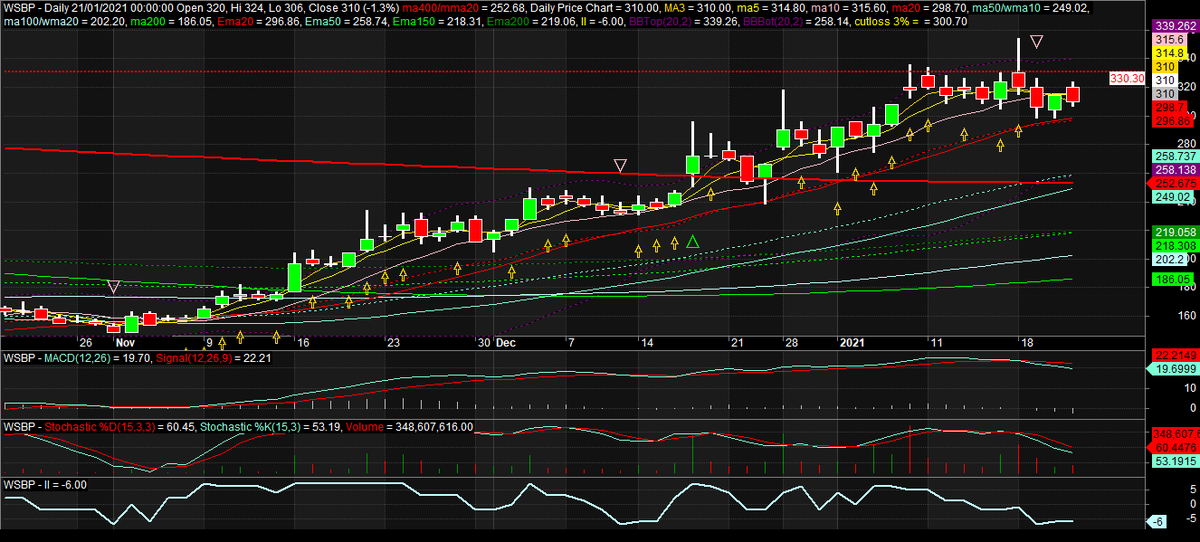Viewport: 1200px width, 542px height.
Task: Click the green up-triangle buy marker
Action: tap(692, 242)
